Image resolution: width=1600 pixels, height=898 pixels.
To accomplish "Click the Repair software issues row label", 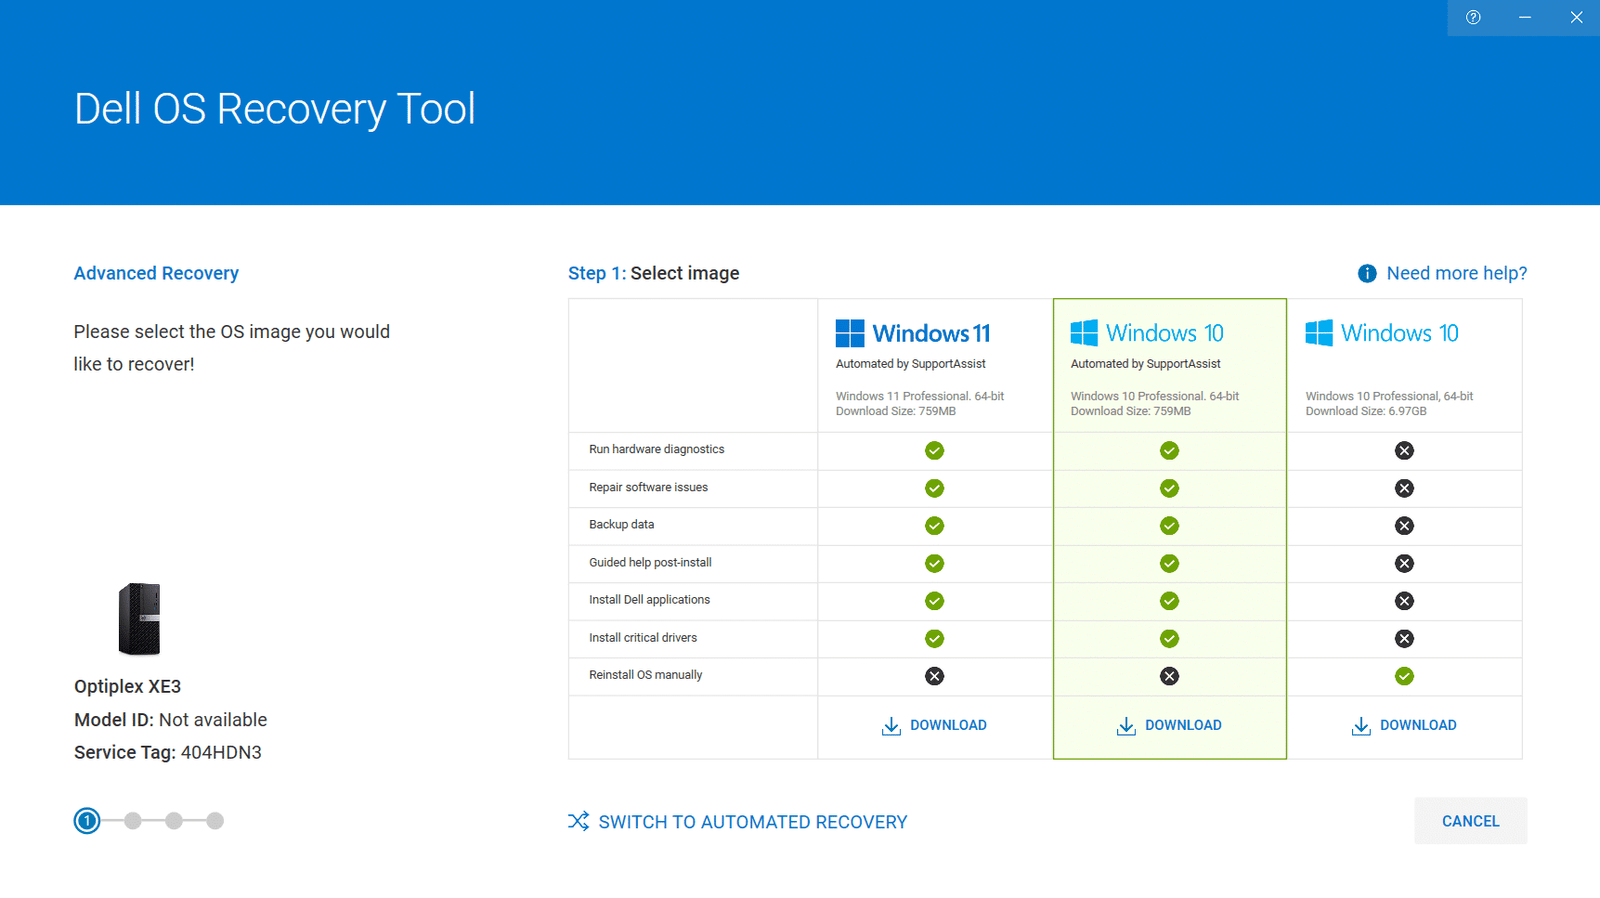I will (648, 487).
